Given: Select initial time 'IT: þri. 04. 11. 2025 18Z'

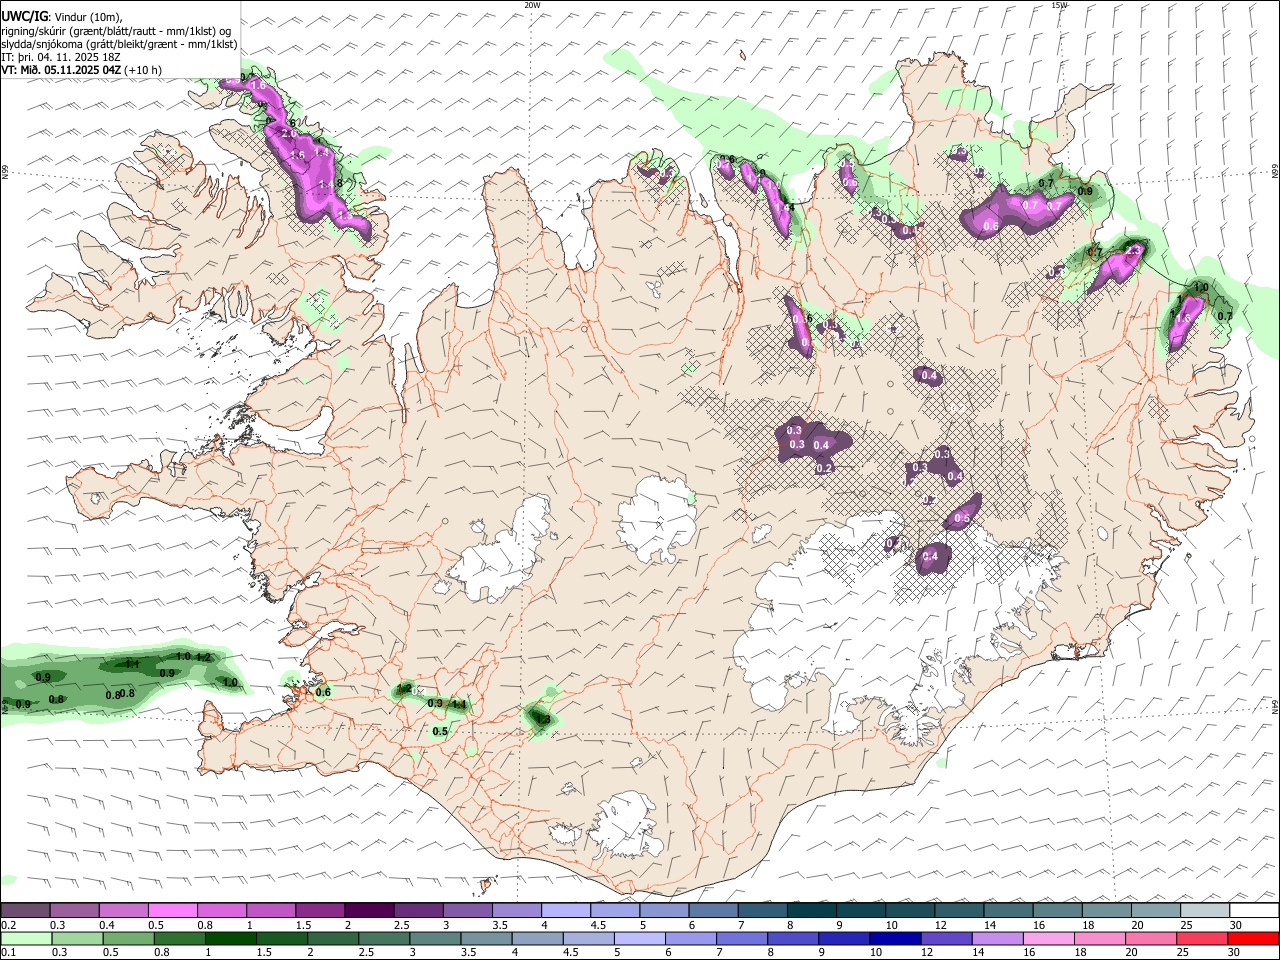Looking at the screenshot, I should click(62, 57).
